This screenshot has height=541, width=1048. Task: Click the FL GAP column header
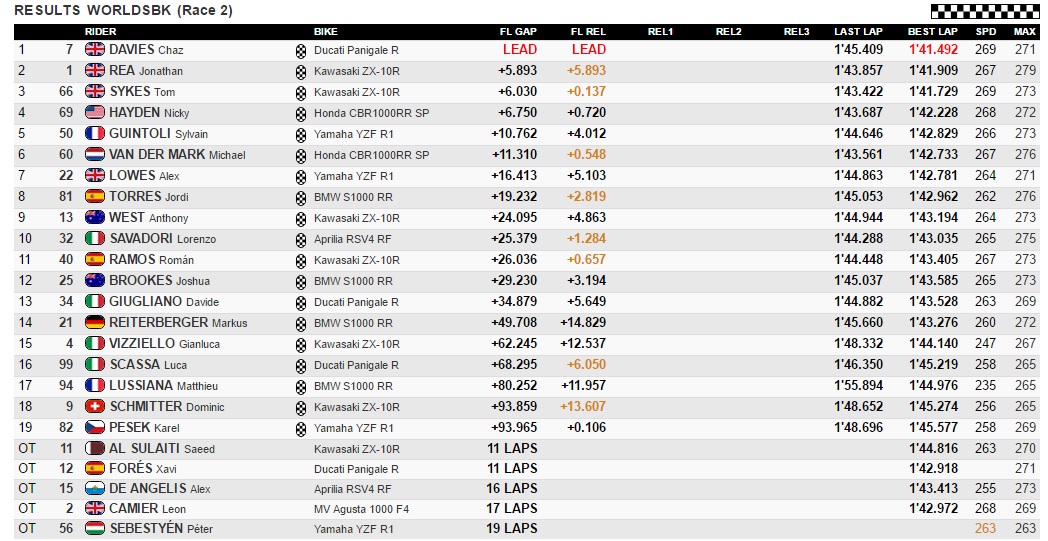pos(518,32)
